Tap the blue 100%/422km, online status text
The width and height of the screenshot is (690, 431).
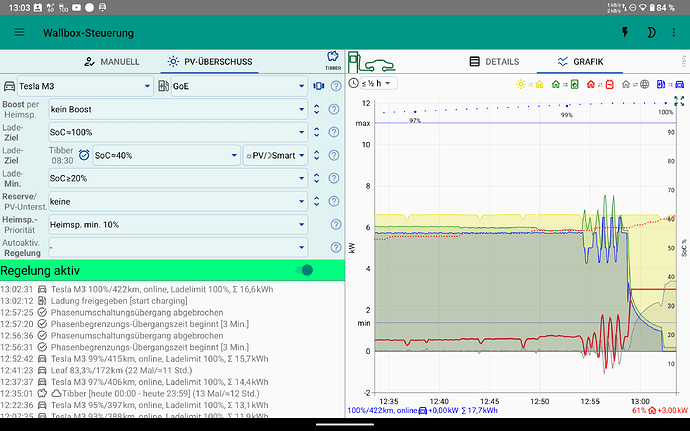pyautogui.click(x=382, y=410)
